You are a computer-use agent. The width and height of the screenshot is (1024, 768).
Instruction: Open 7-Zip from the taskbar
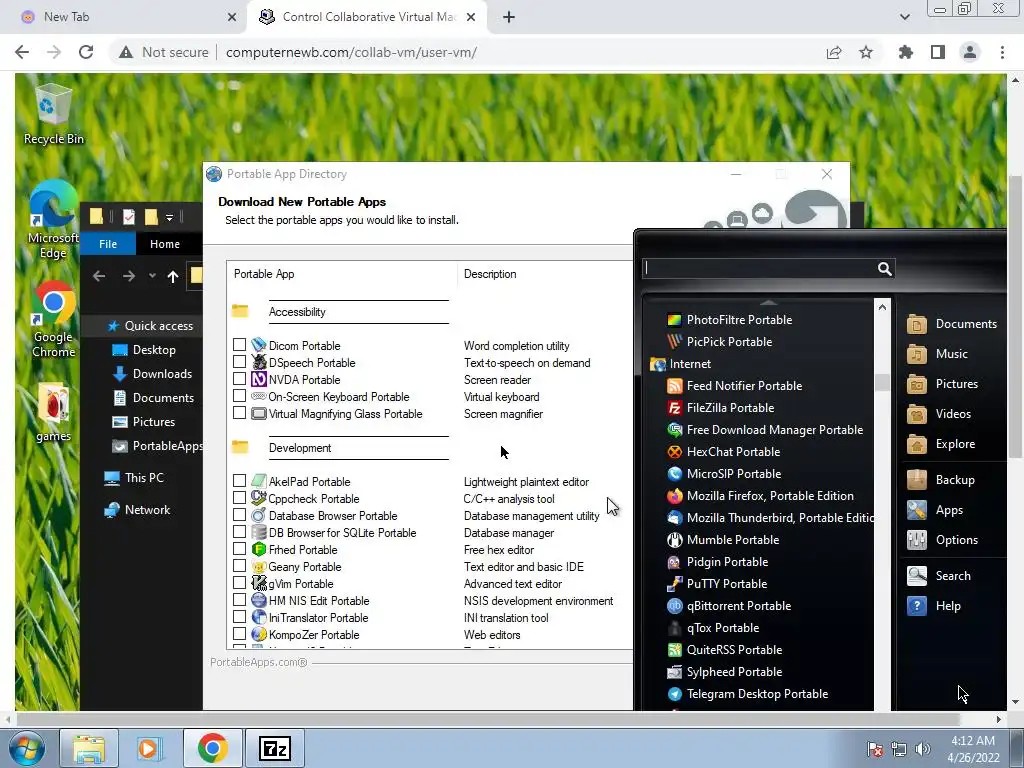274,748
